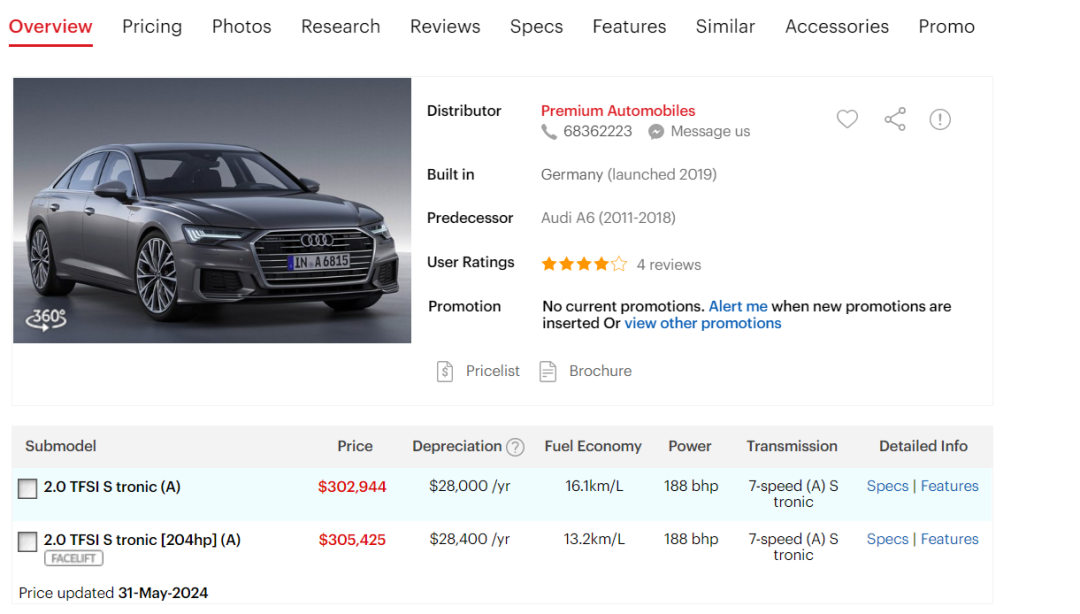Click the share icon
Image resolution: width=1080 pixels, height=614 pixels.
pyautogui.click(x=895, y=119)
